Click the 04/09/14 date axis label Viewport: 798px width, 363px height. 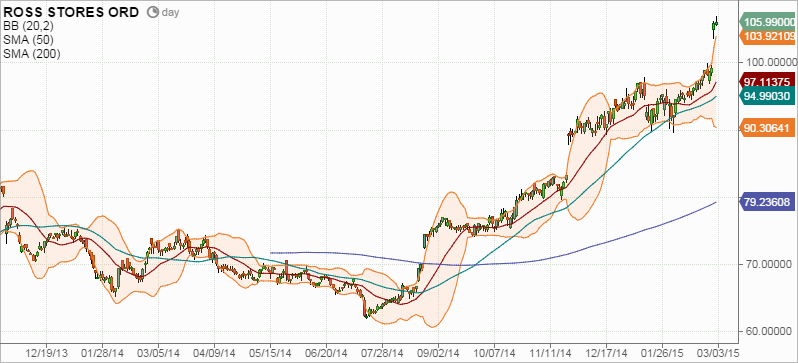(214, 352)
